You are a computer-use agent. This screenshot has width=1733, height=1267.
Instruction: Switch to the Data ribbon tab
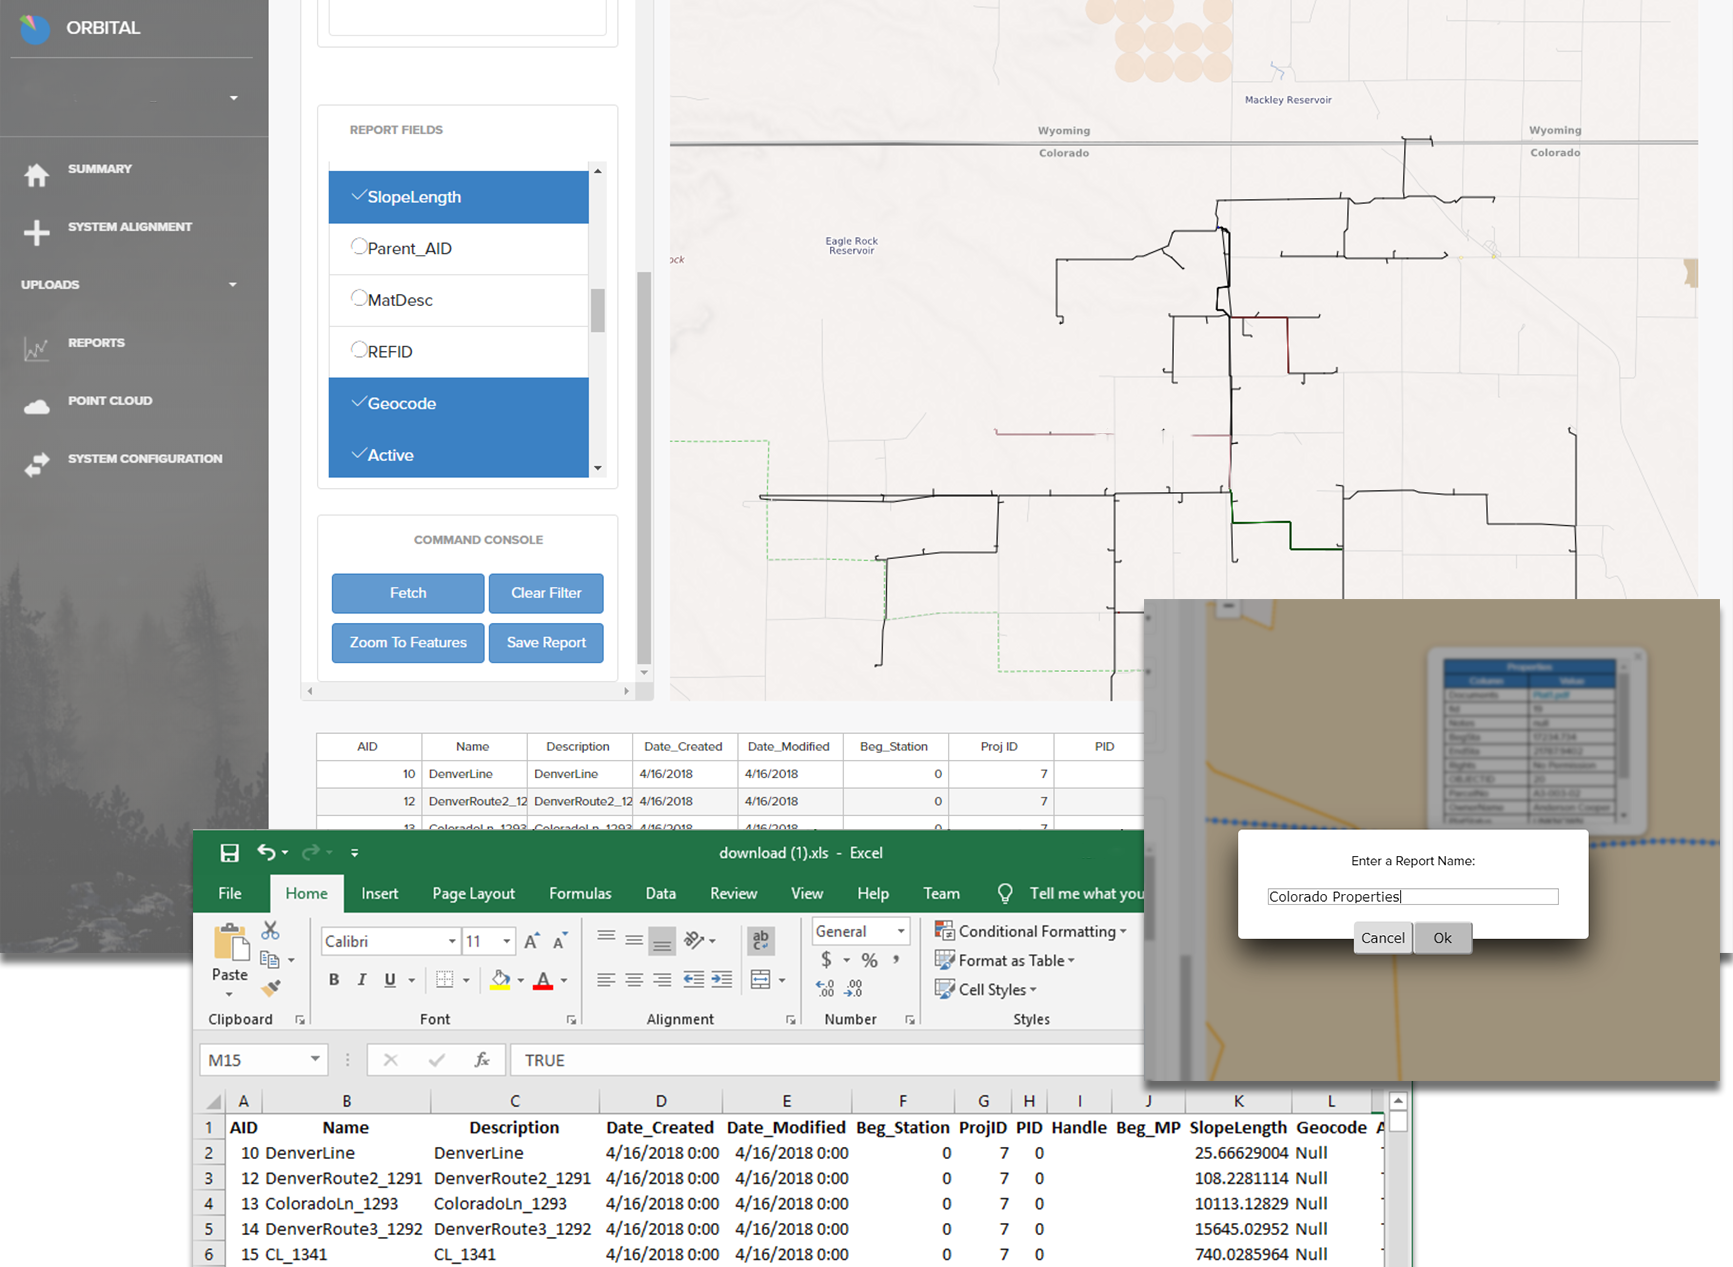point(660,893)
